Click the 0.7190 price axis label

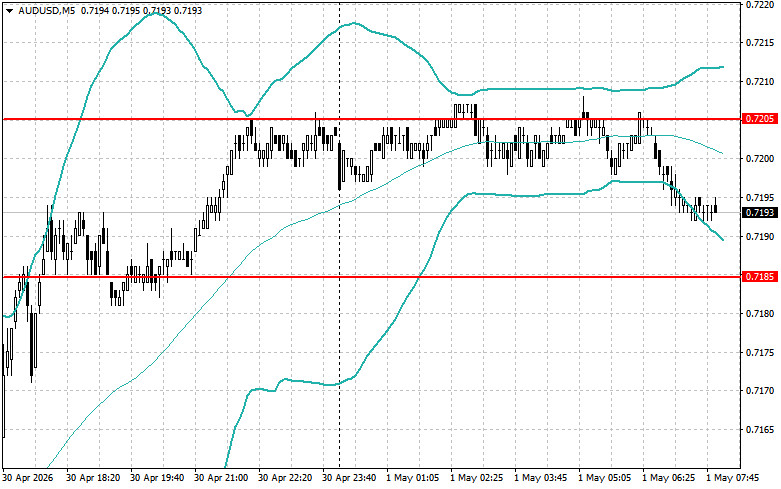760,237
